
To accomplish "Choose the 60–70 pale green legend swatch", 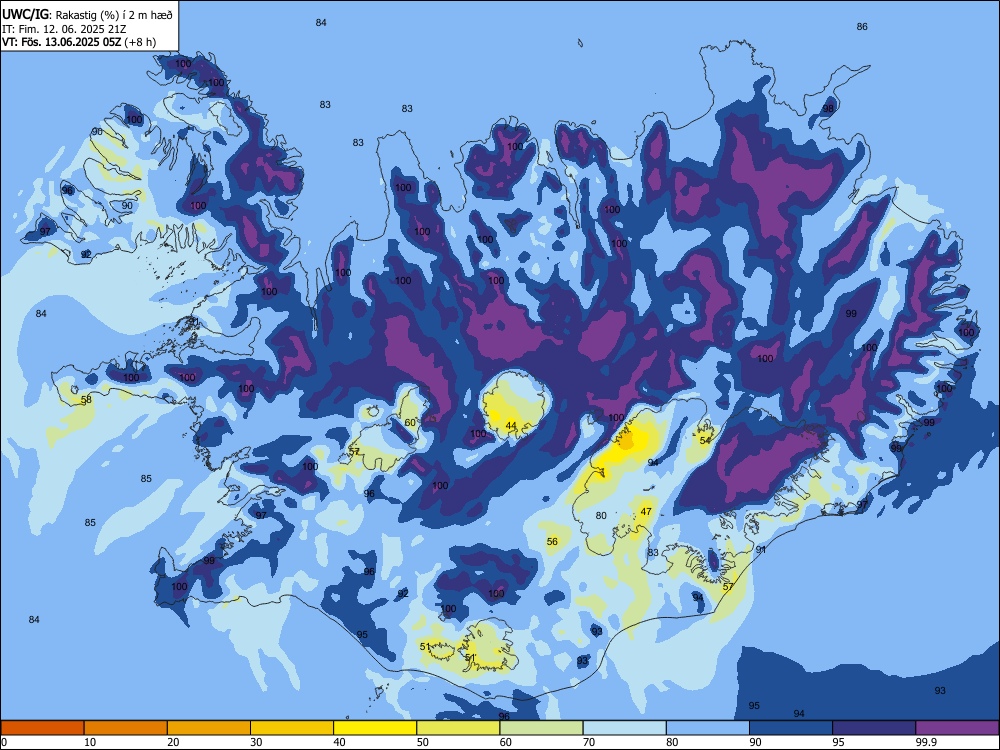I will [x=541, y=728].
